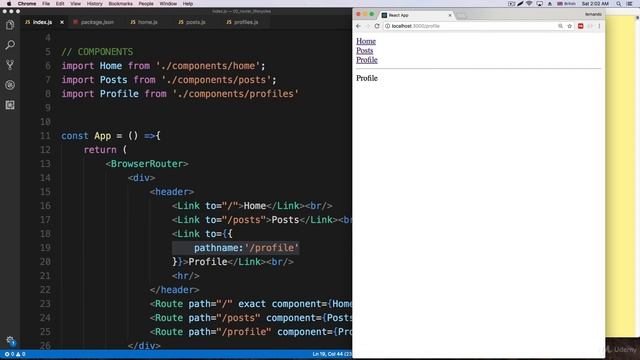Click the site info icon beside localhost
The width and height of the screenshot is (640, 360).
pyautogui.click(x=387, y=26)
